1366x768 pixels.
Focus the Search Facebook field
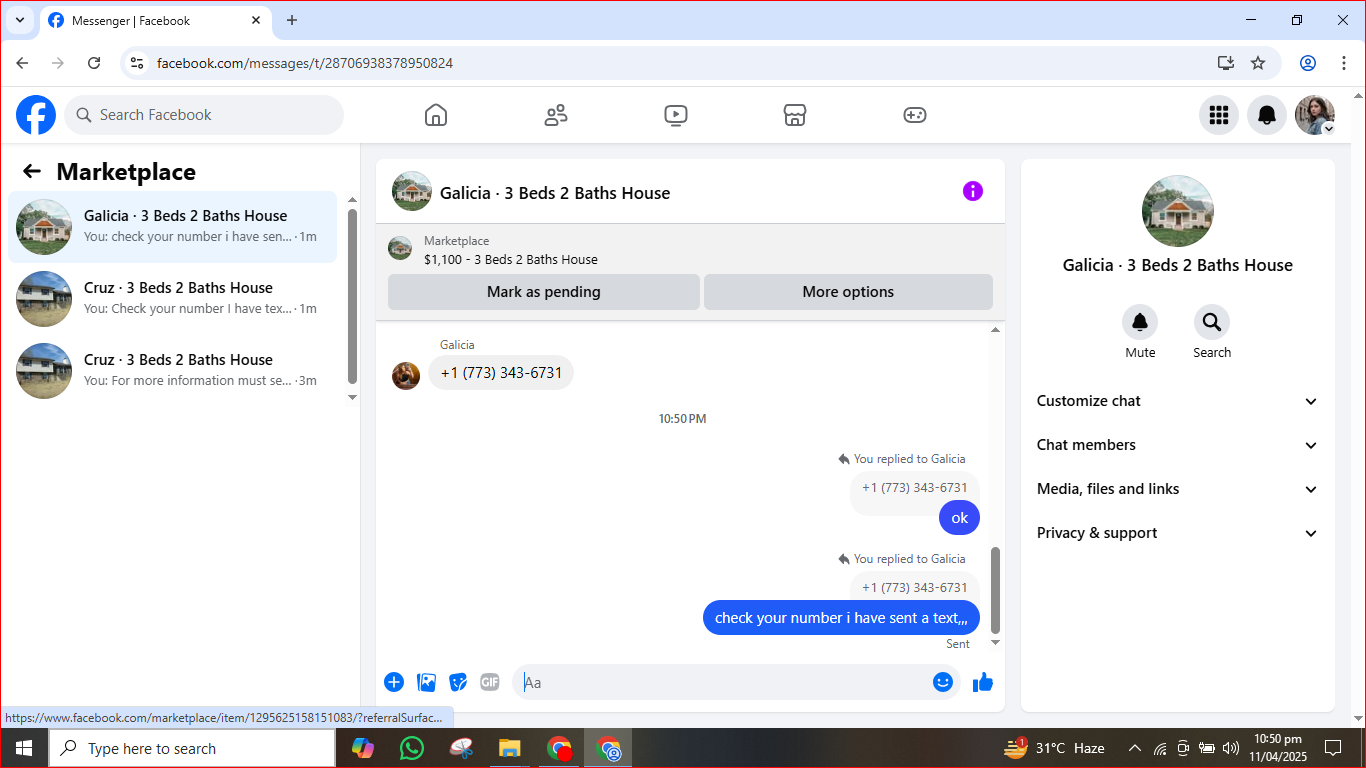[x=204, y=115]
